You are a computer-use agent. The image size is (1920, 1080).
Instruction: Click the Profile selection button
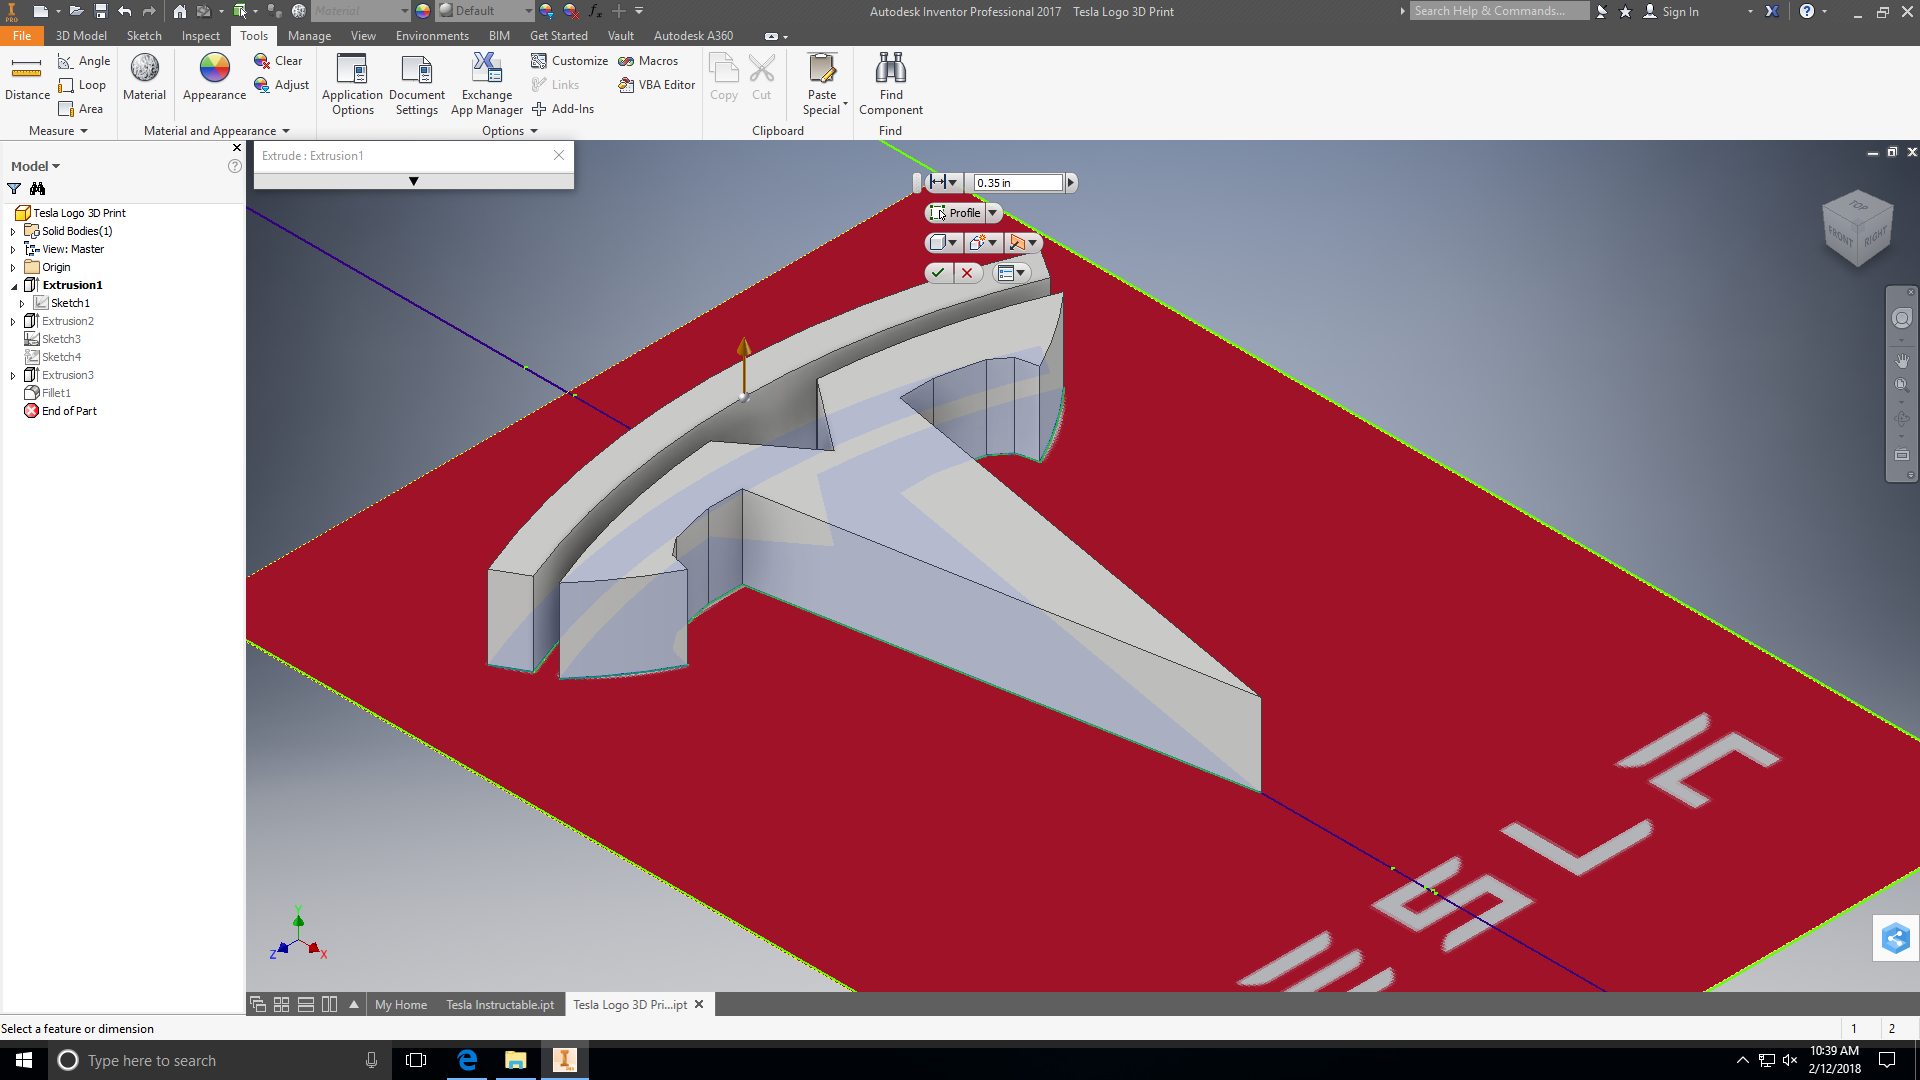point(956,213)
